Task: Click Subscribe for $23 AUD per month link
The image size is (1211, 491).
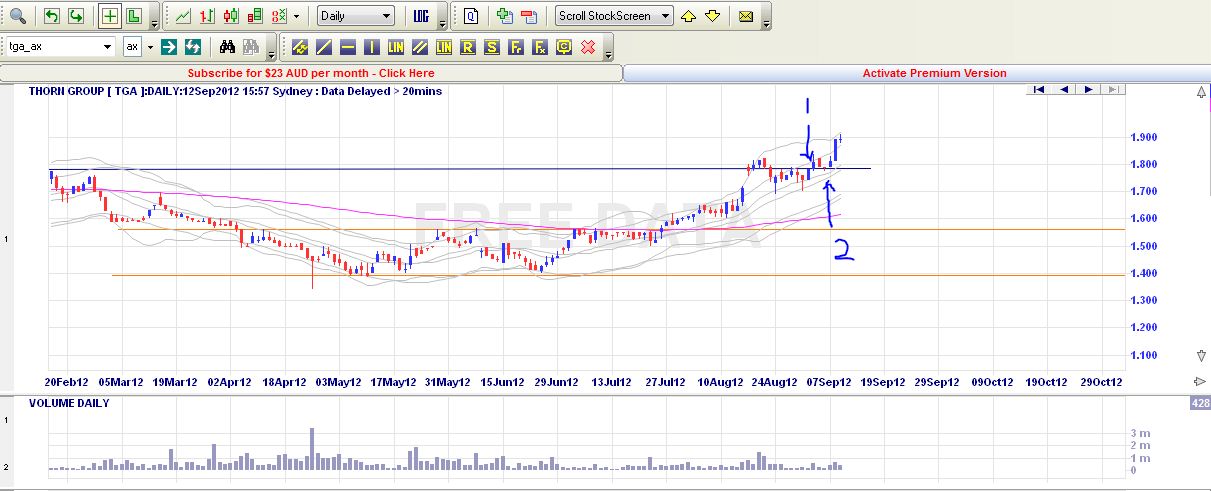Action: pyautogui.click(x=311, y=73)
